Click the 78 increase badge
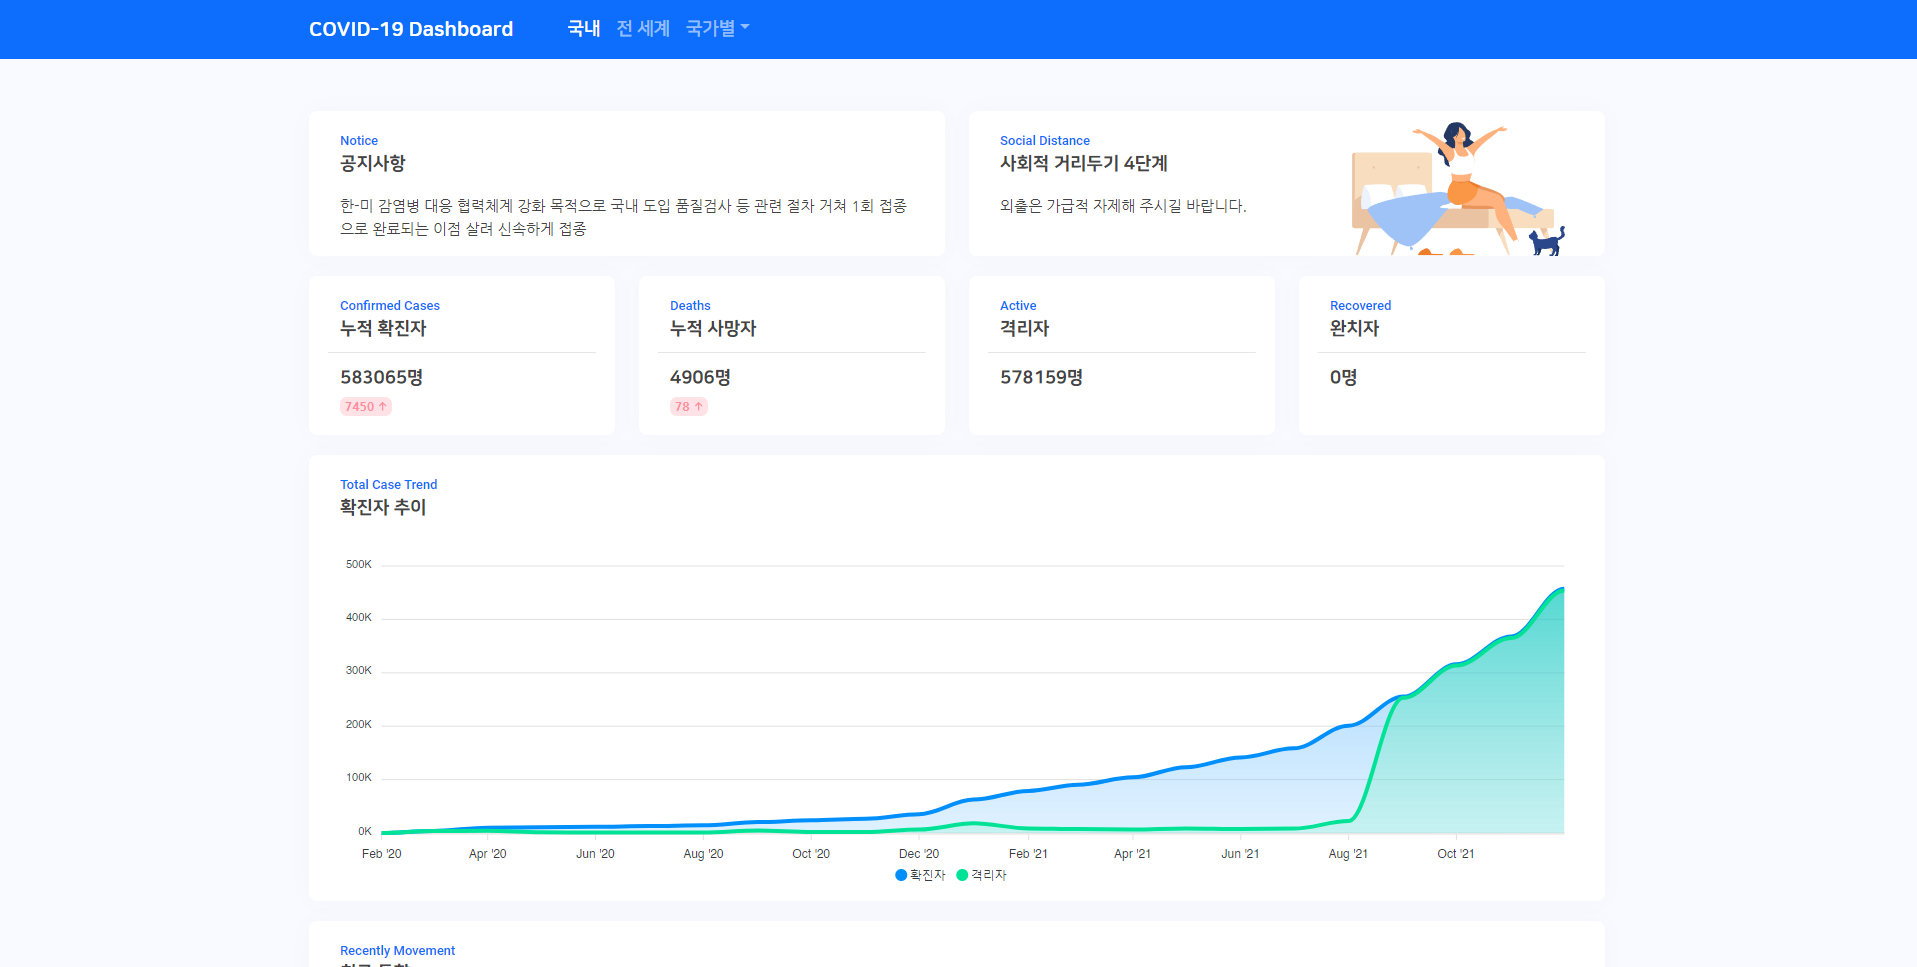 (x=688, y=406)
